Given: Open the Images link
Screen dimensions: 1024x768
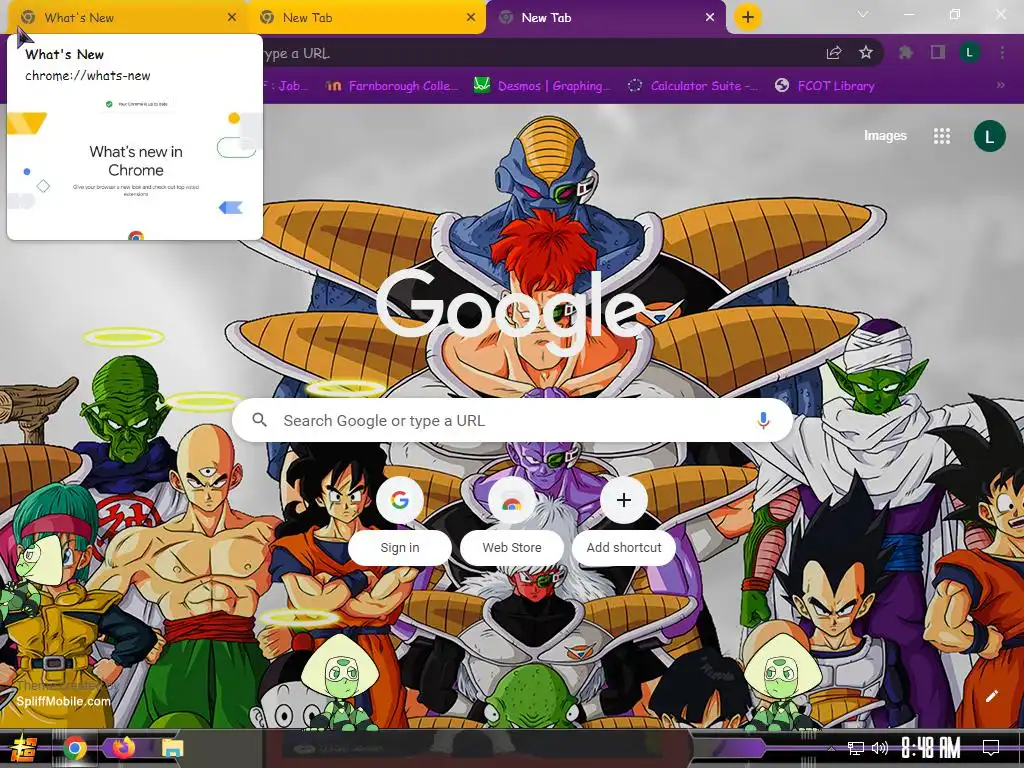Looking at the screenshot, I should pos(885,136).
